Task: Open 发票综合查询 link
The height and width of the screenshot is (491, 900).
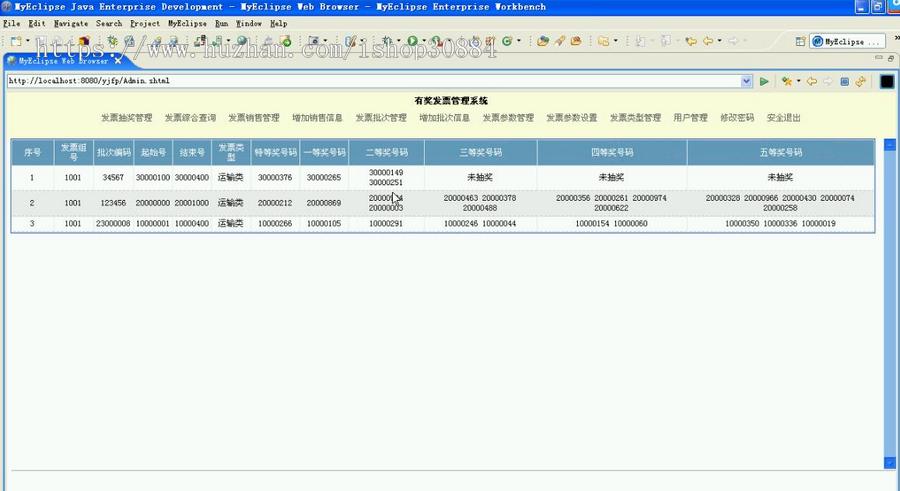Action: point(191,118)
